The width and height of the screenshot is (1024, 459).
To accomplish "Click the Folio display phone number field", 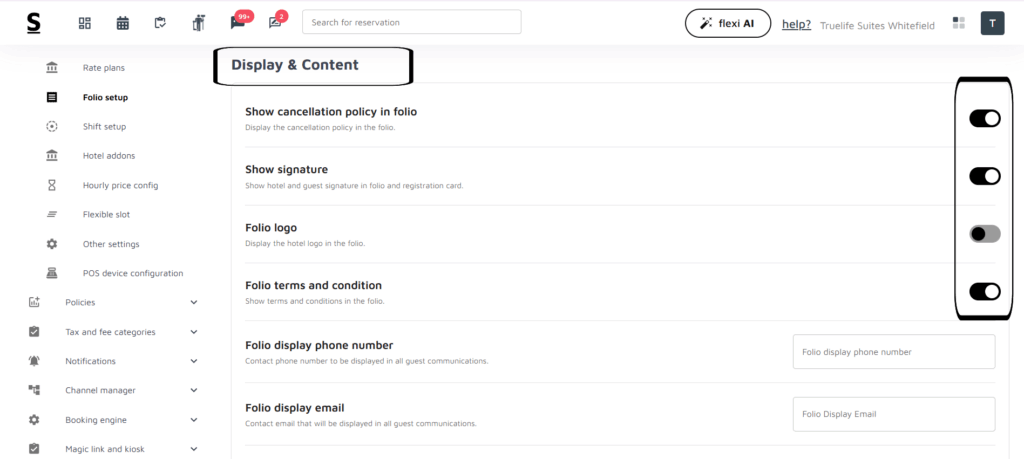I will (x=893, y=352).
